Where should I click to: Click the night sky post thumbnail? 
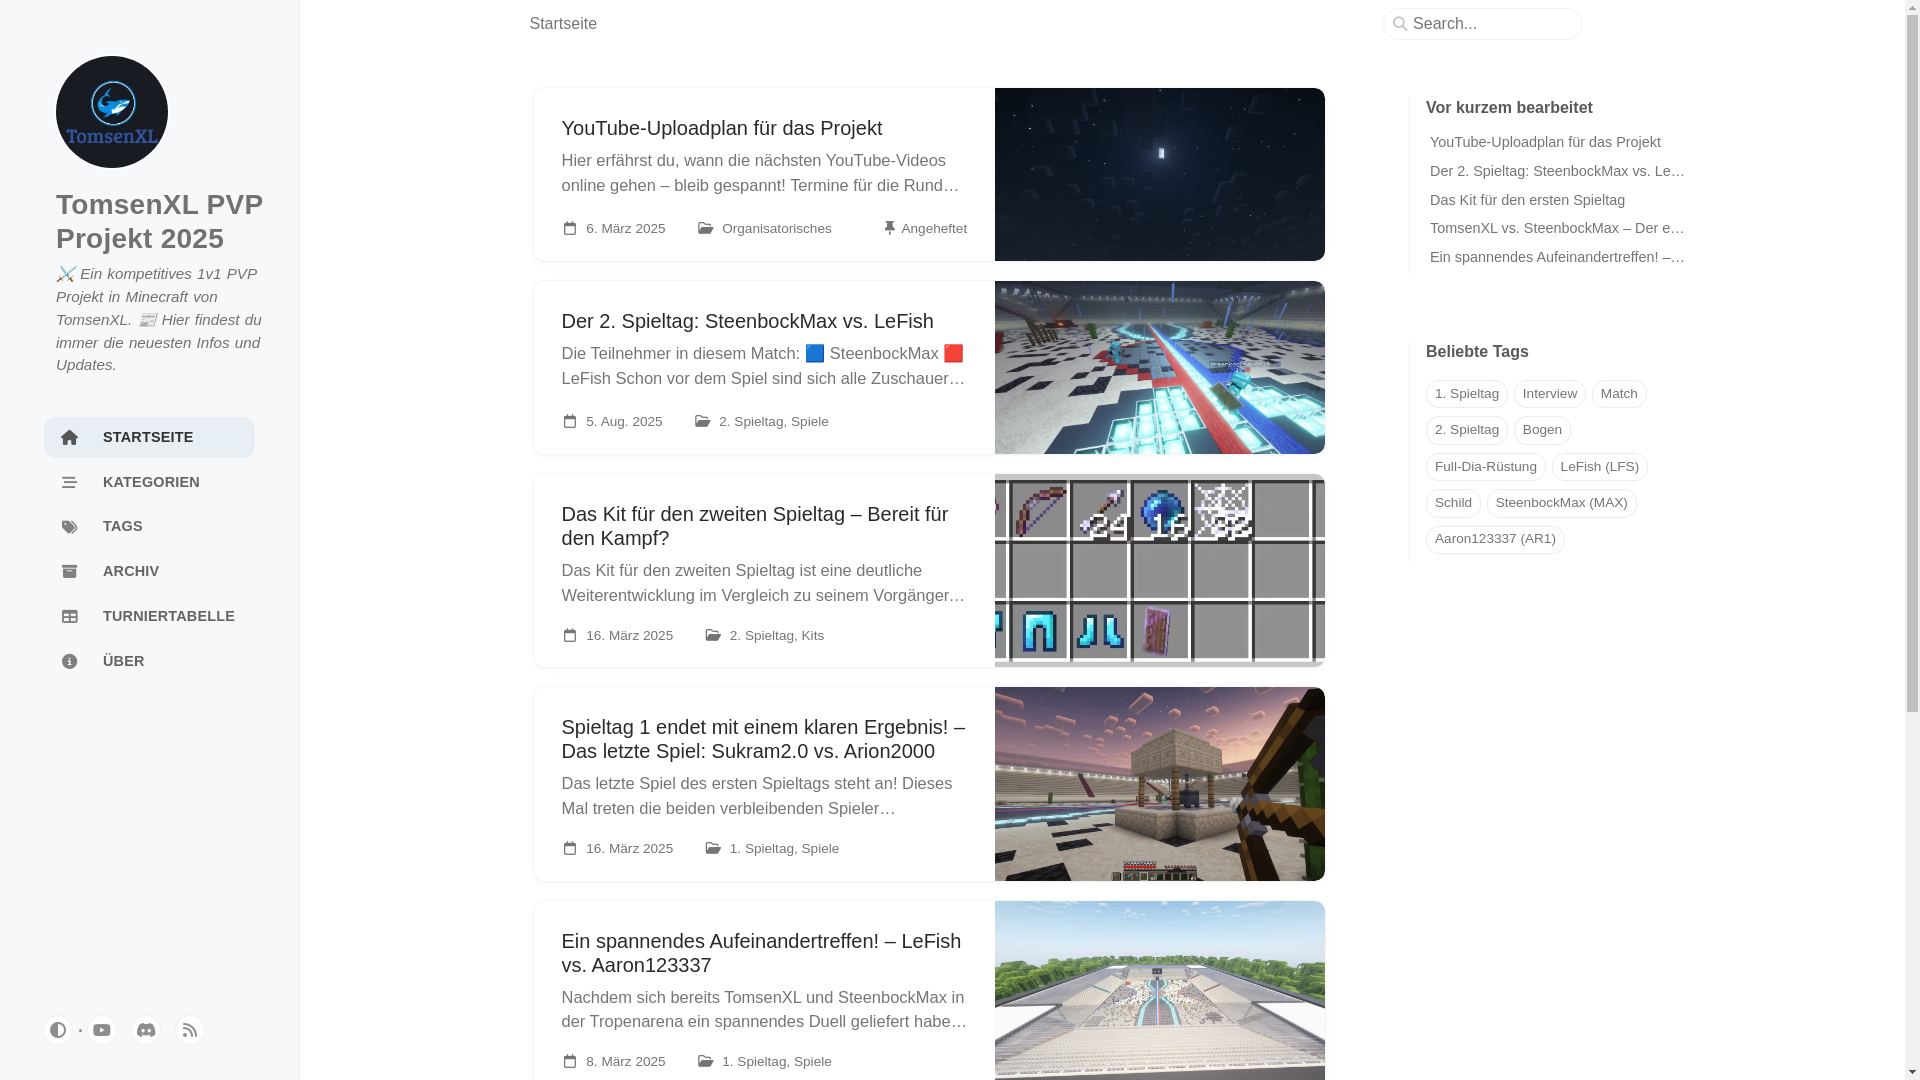[x=1159, y=174]
